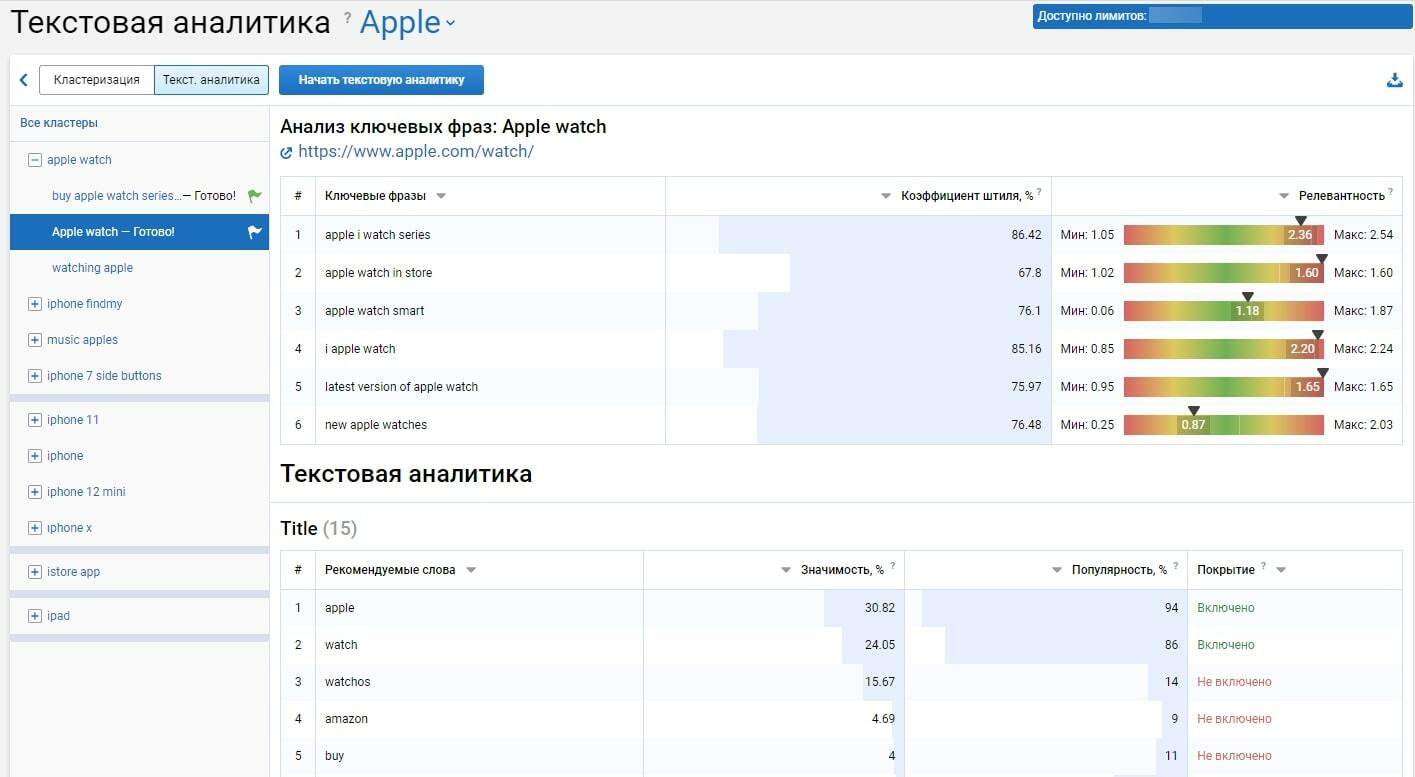The width and height of the screenshot is (1415, 777).
Task: Expand the iphone 7 side buttons cluster
Action: [35, 376]
